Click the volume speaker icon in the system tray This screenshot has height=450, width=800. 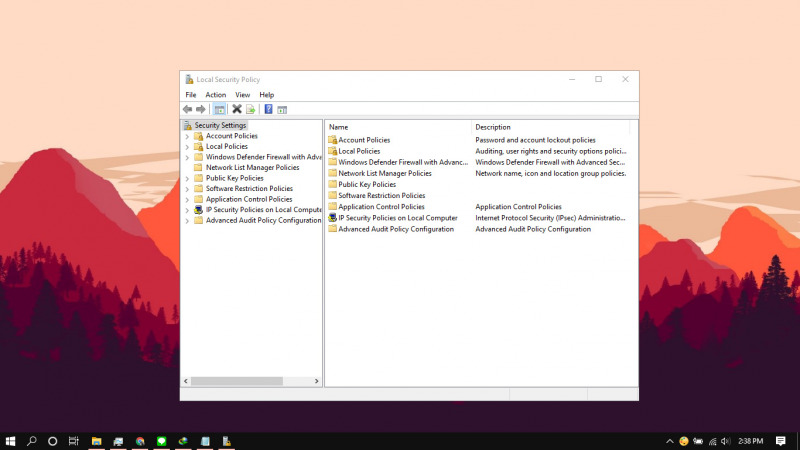point(726,441)
